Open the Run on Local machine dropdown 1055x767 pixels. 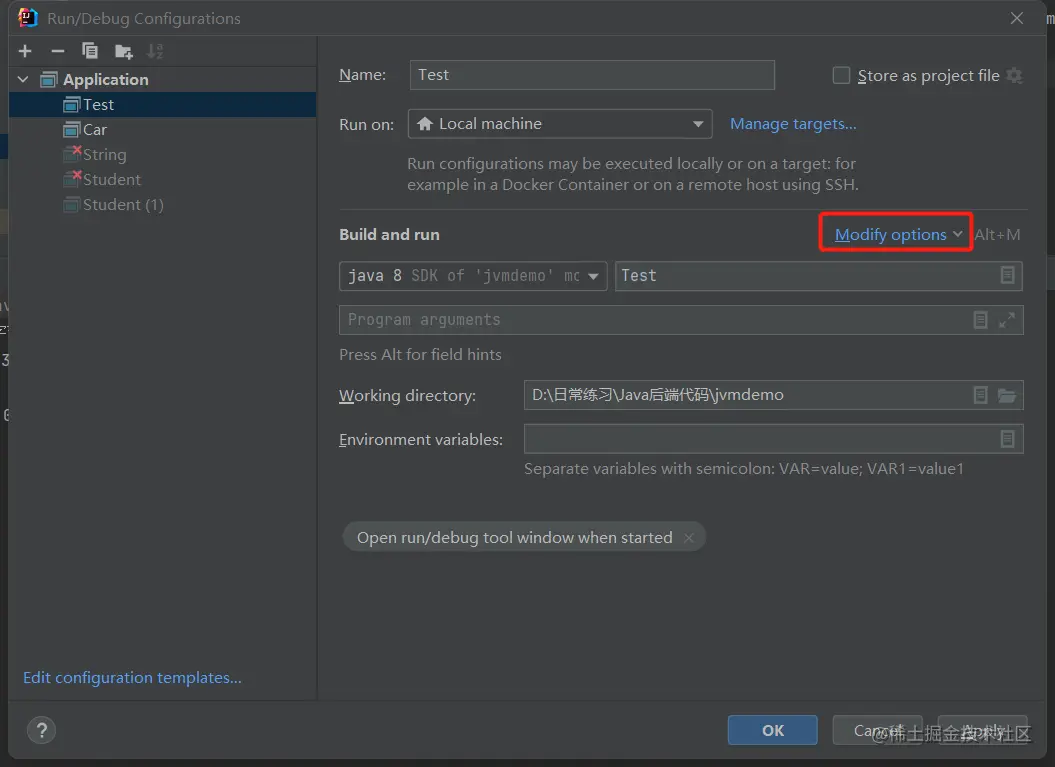[560, 124]
